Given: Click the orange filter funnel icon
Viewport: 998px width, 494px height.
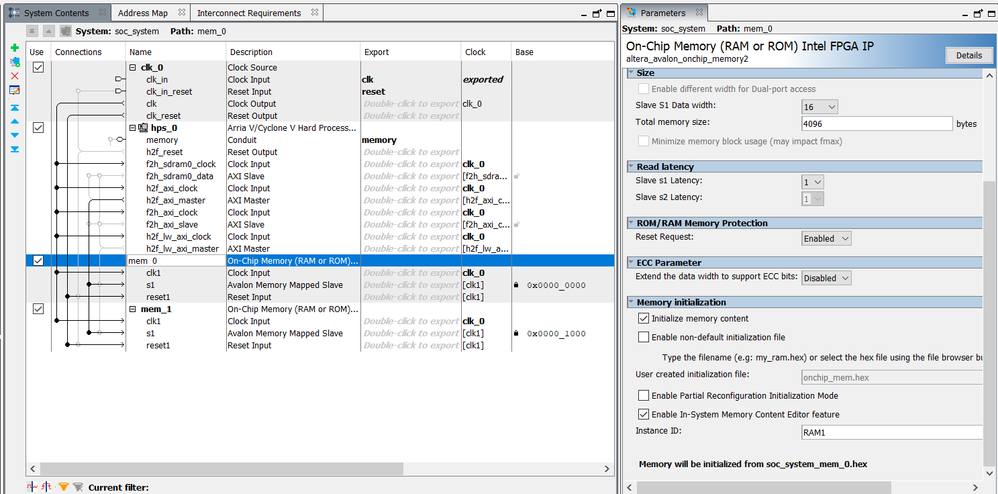Looking at the screenshot, I should [x=63, y=487].
